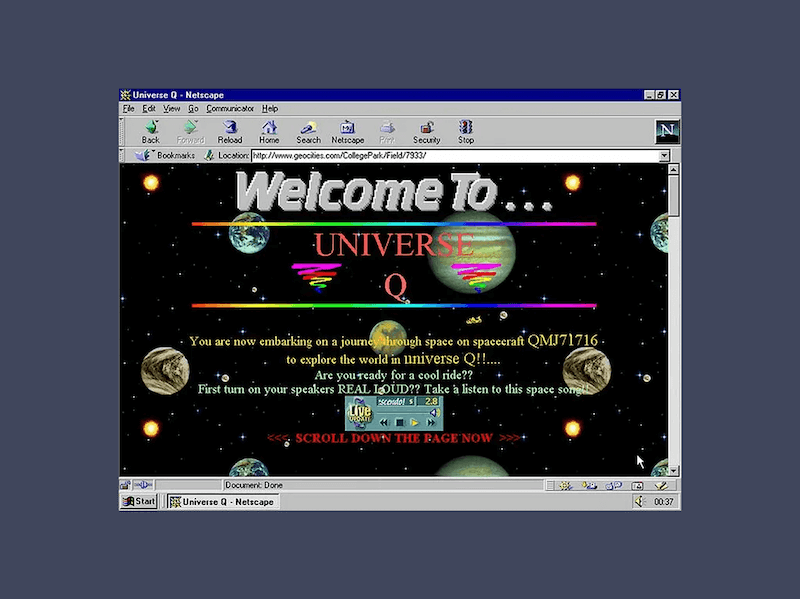The width and height of the screenshot is (800, 599).
Task: Open the Location bar history dropdown
Action: click(x=663, y=156)
